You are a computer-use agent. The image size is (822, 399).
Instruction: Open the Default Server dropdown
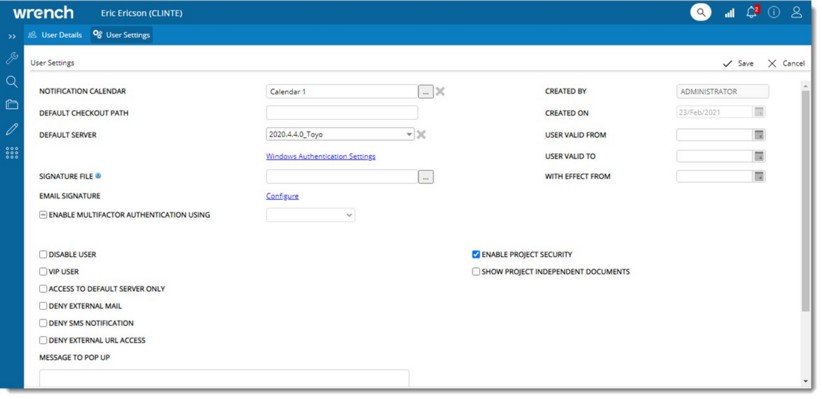340,135
